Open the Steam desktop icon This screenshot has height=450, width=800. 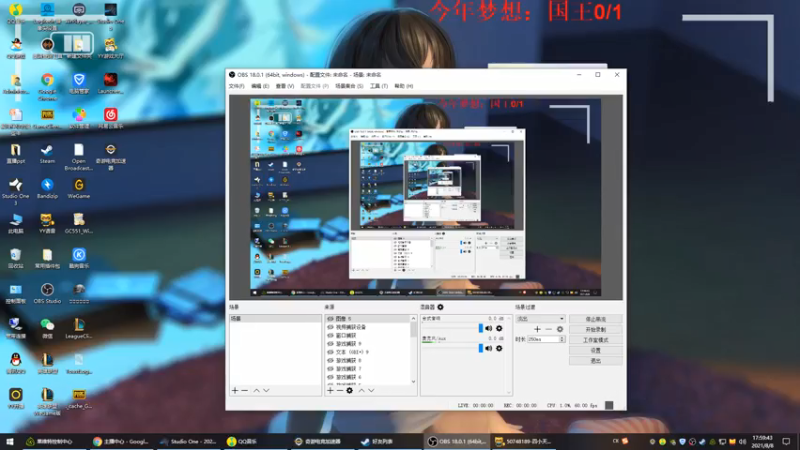tap(47, 154)
